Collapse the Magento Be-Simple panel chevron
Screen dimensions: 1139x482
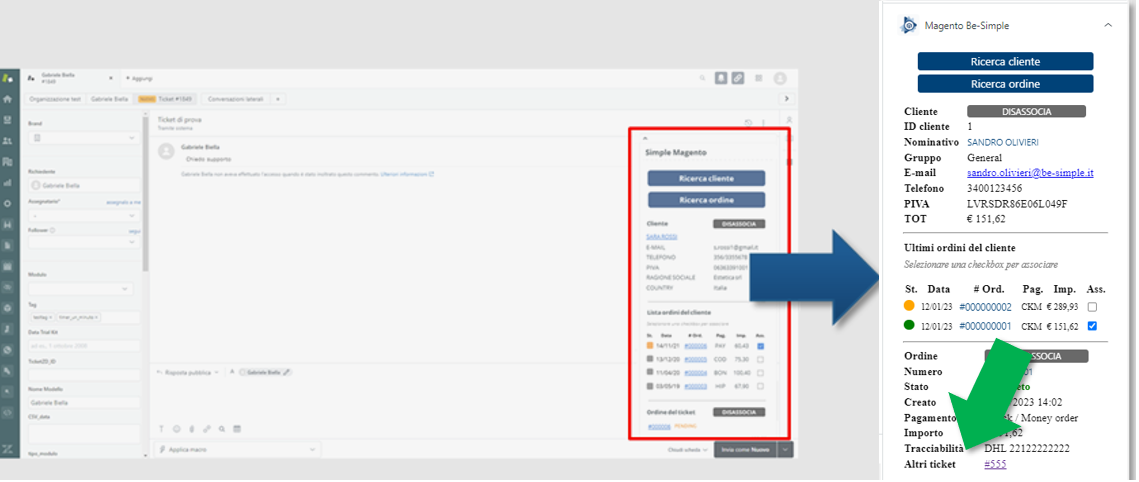click(x=1108, y=25)
